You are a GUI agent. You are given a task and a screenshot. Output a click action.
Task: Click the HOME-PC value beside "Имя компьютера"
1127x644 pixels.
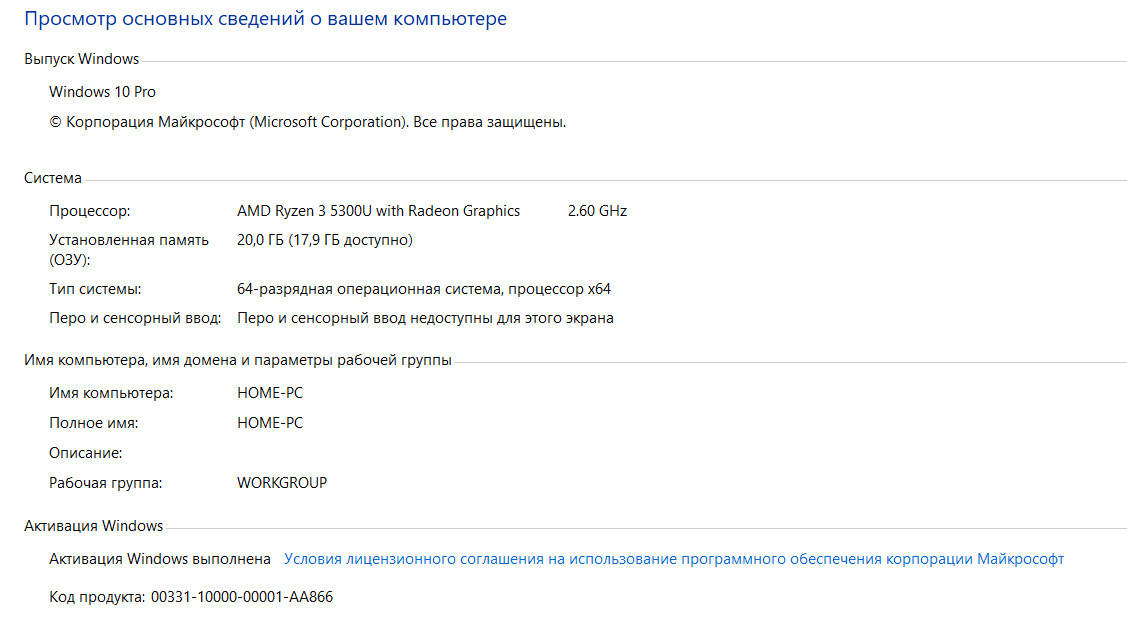(270, 393)
